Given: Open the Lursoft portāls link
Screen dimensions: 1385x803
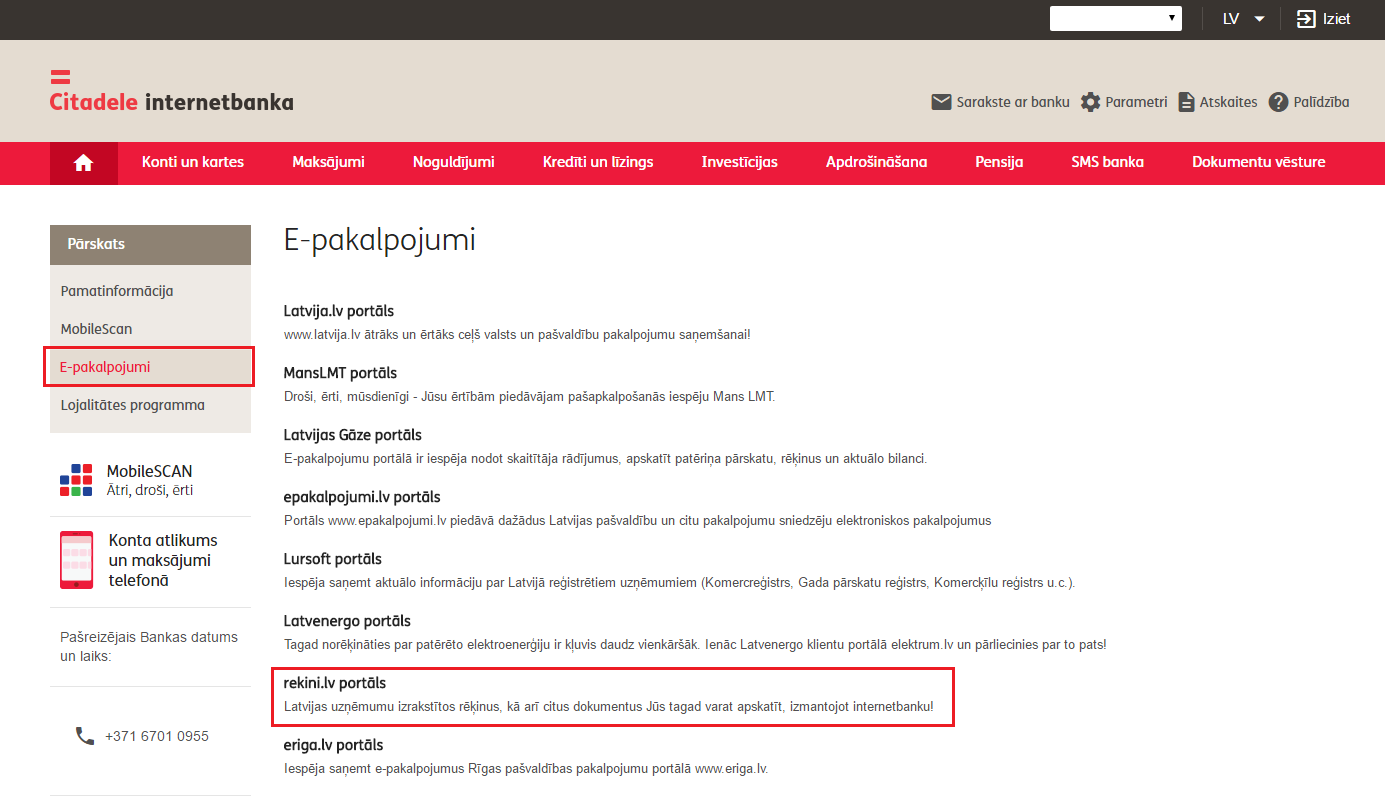Looking at the screenshot, I should tap(333, 559).
